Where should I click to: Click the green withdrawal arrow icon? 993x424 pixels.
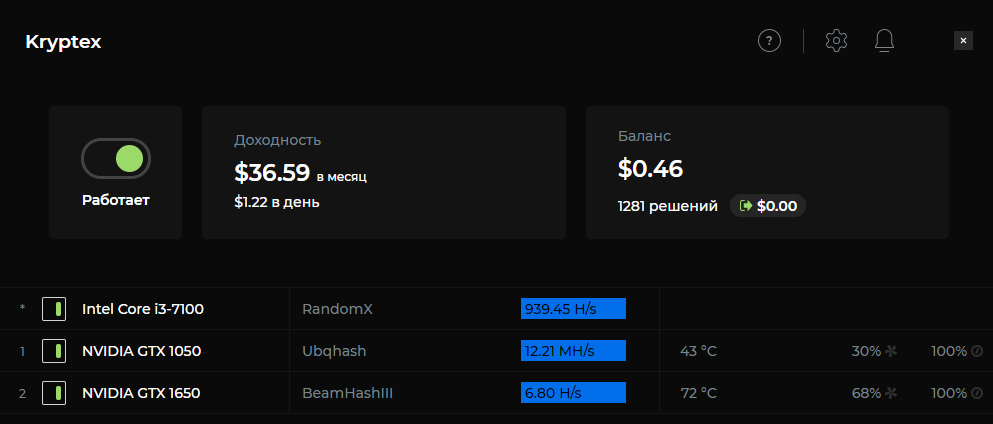(x=745, y=206)
